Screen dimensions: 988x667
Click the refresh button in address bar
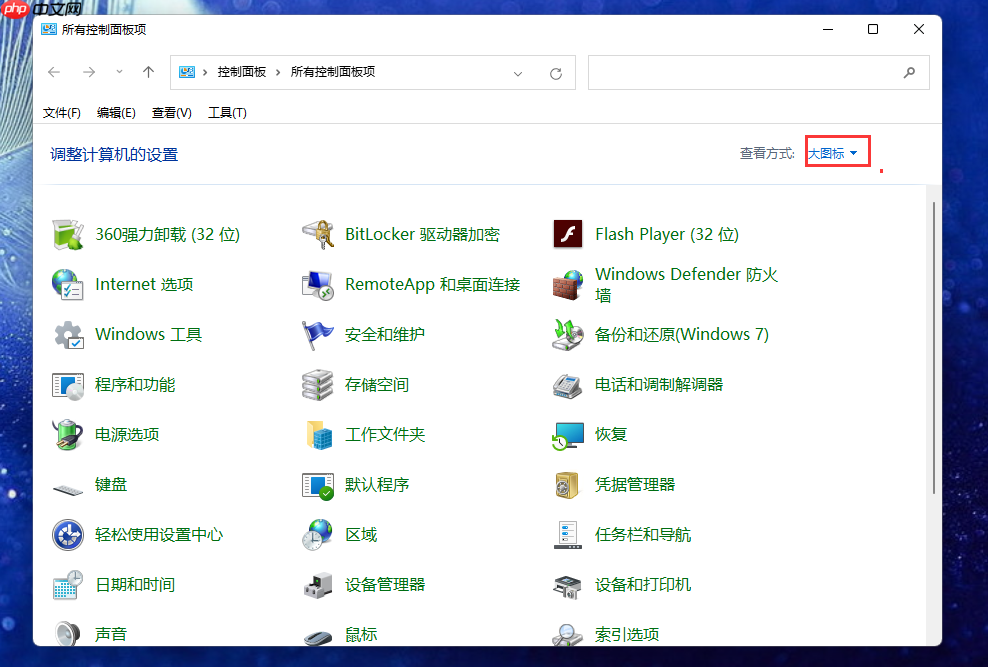point(556,72)
